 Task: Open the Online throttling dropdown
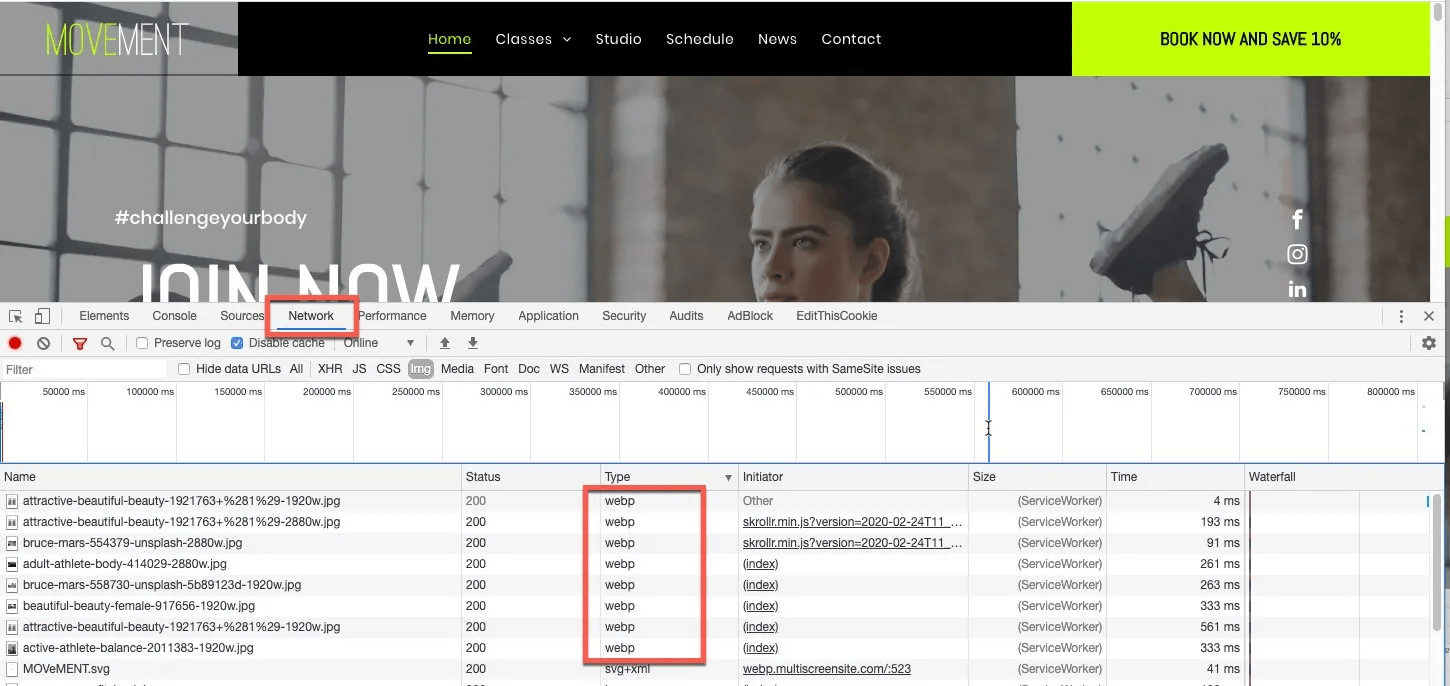pos(379,343)
